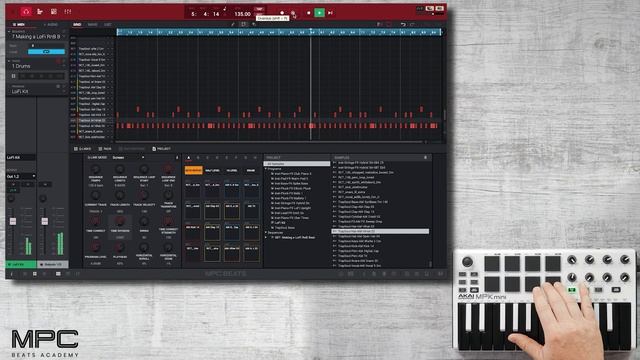Click the stop button in transport
The width and height of the screenshot is (640, 360).
tap(309, 13)
